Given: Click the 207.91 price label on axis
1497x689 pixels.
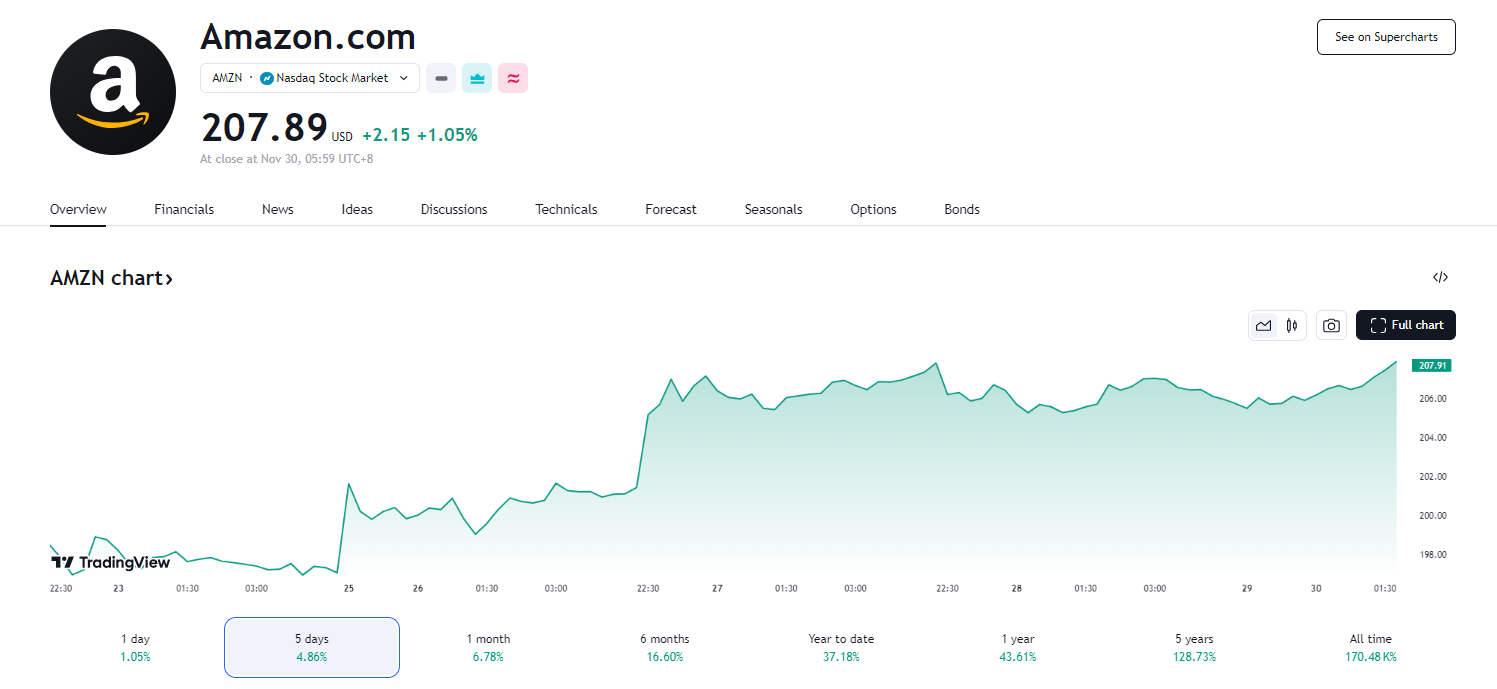Looking at the screenshot, I should point(1431,365).
